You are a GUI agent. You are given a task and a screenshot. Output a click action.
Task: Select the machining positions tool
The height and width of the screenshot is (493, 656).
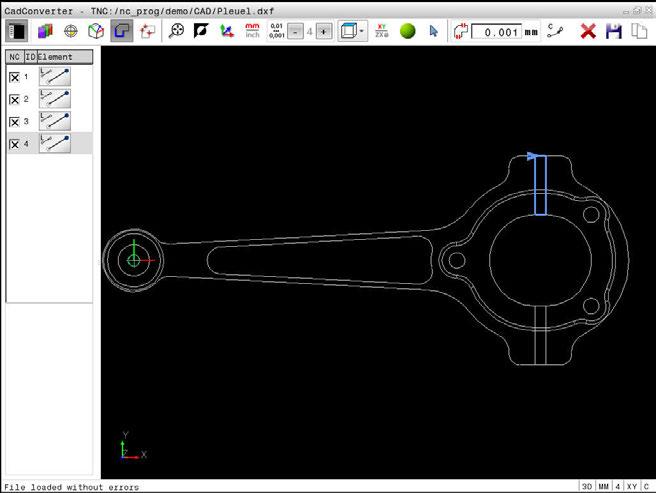[147, 31]
